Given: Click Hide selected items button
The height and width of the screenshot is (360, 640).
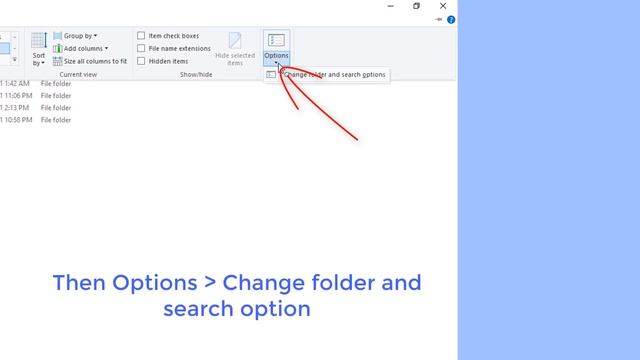Looking at the screenshot, I should coord(235,49).
